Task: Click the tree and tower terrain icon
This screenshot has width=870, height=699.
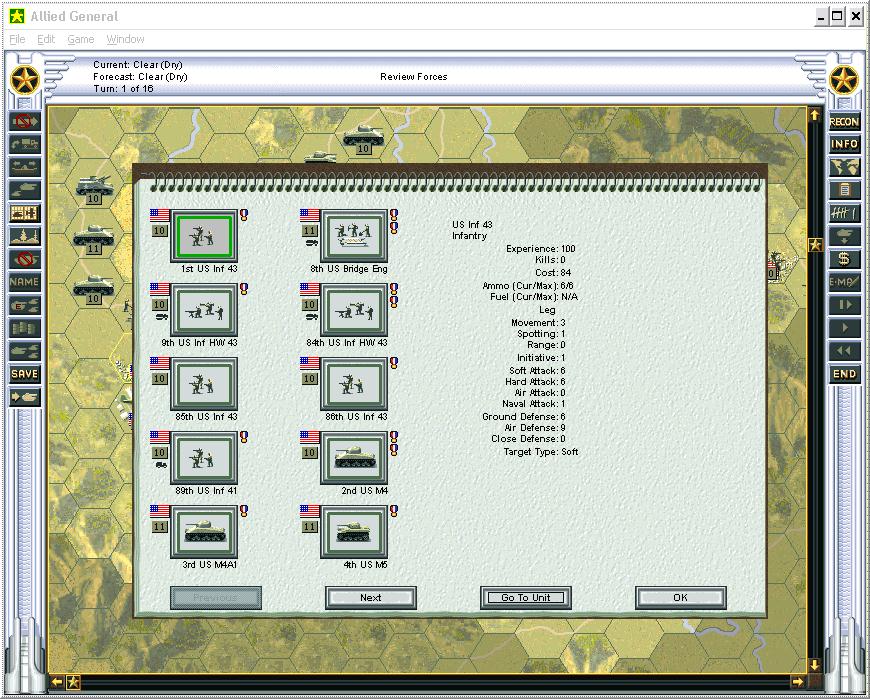Action: (x=24, y=236)
